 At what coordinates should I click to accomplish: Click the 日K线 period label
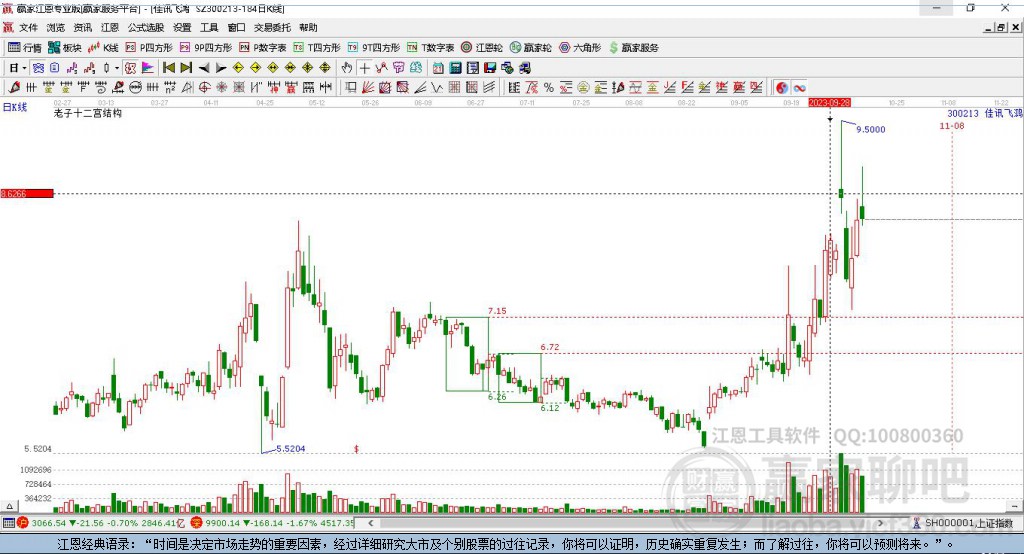pos(15,107)
